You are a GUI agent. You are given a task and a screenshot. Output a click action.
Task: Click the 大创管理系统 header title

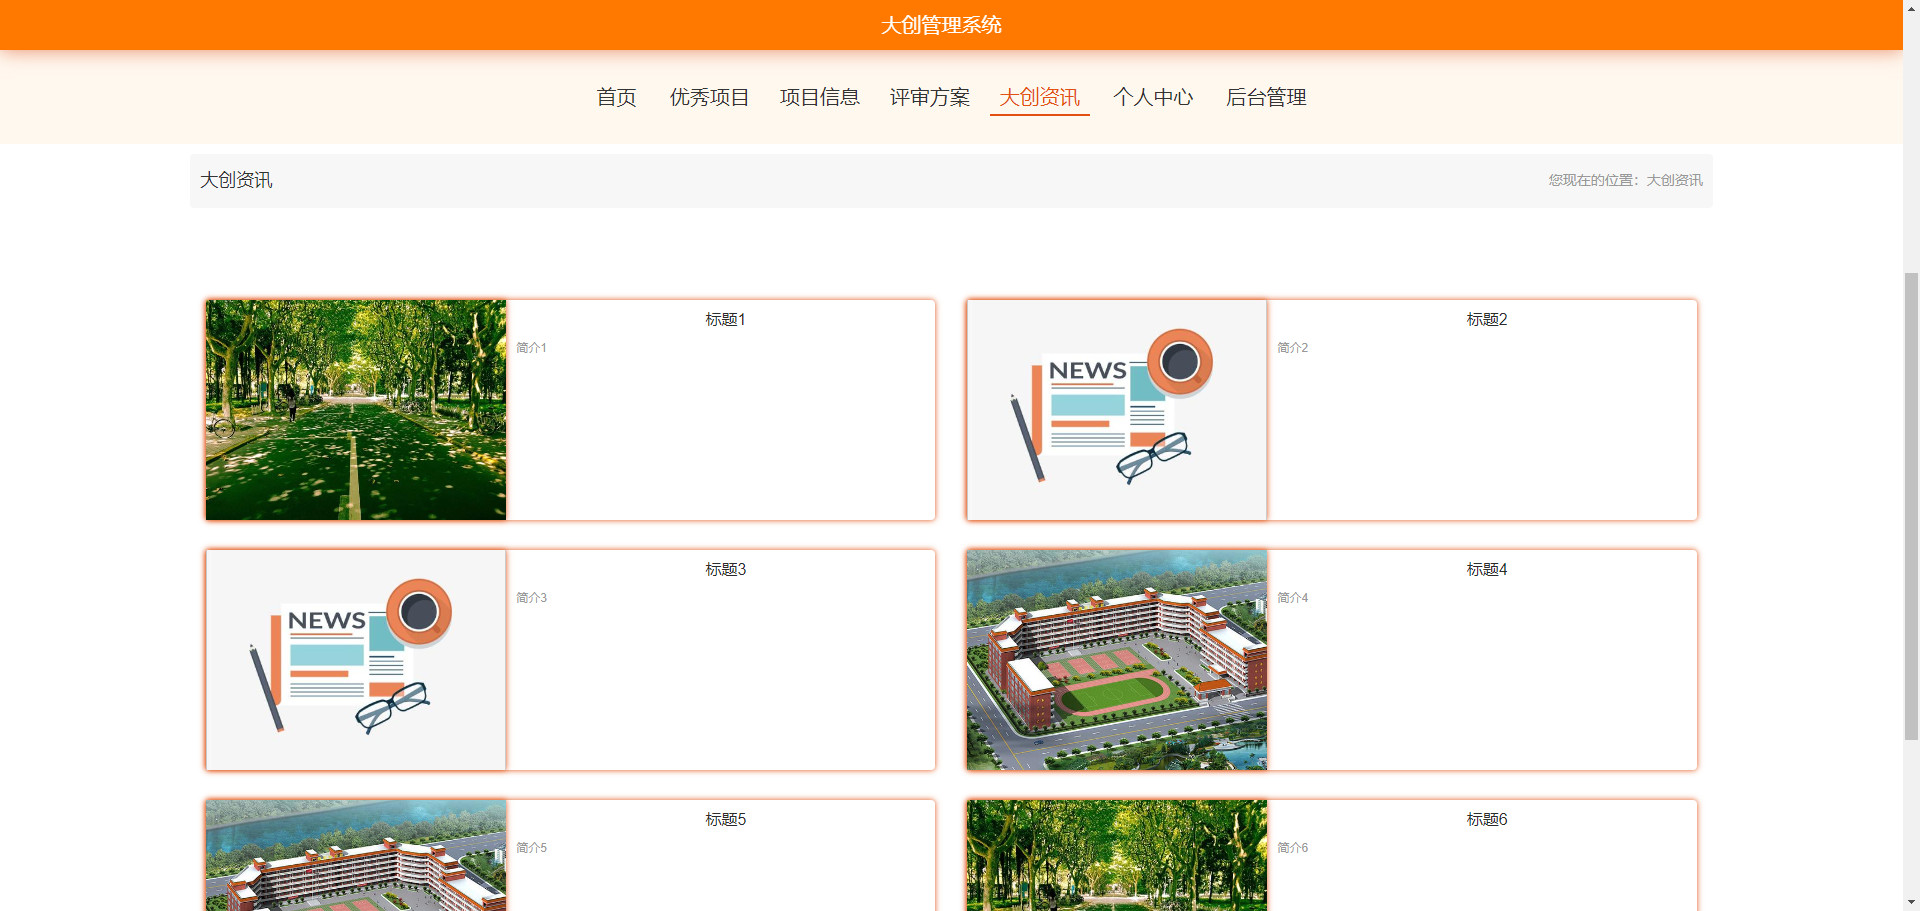click(x=941, y=25)
